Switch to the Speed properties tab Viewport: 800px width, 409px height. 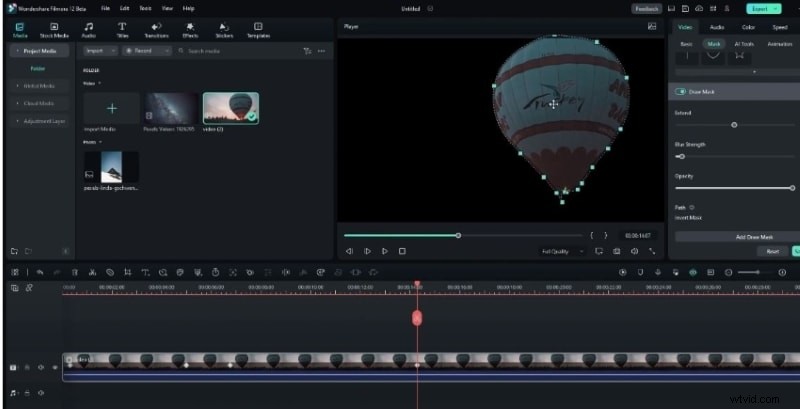780,27
